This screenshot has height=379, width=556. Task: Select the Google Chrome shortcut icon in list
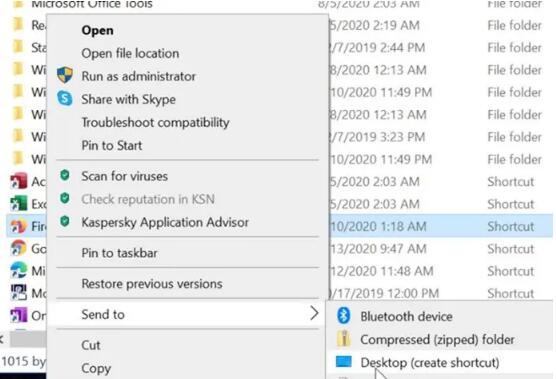(x=18, y=248)
